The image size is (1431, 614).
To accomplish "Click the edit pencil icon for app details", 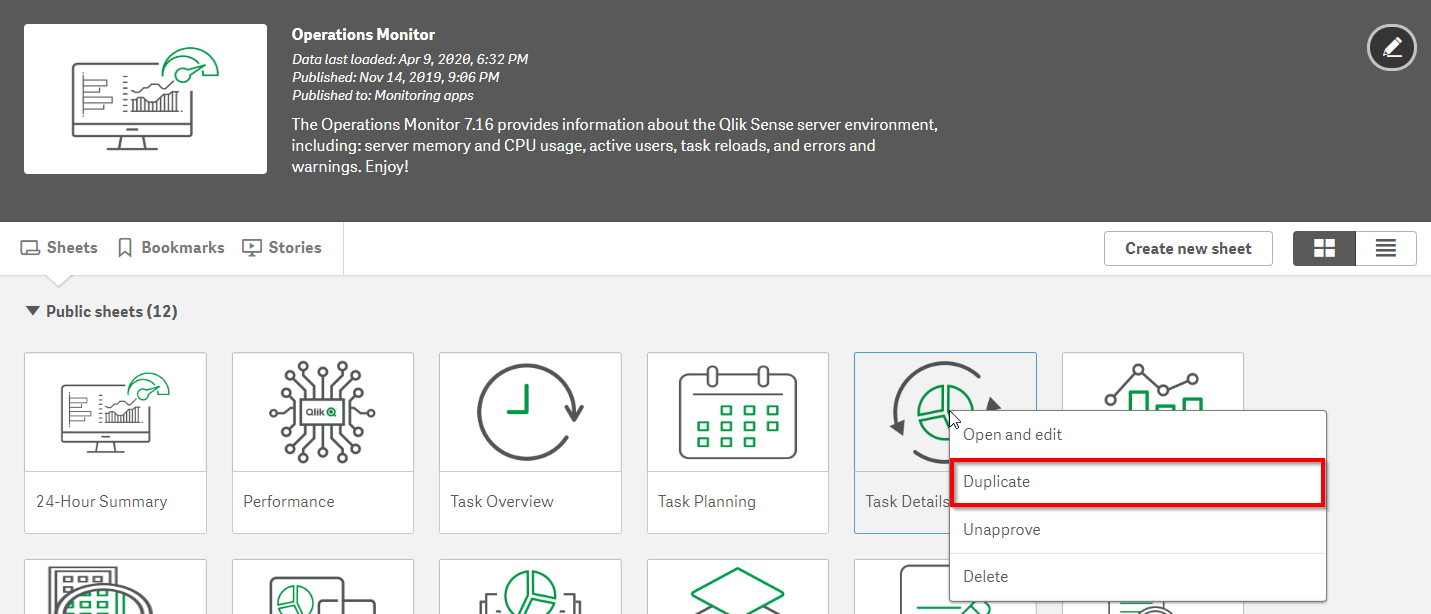I will [x=1392, y=47].
